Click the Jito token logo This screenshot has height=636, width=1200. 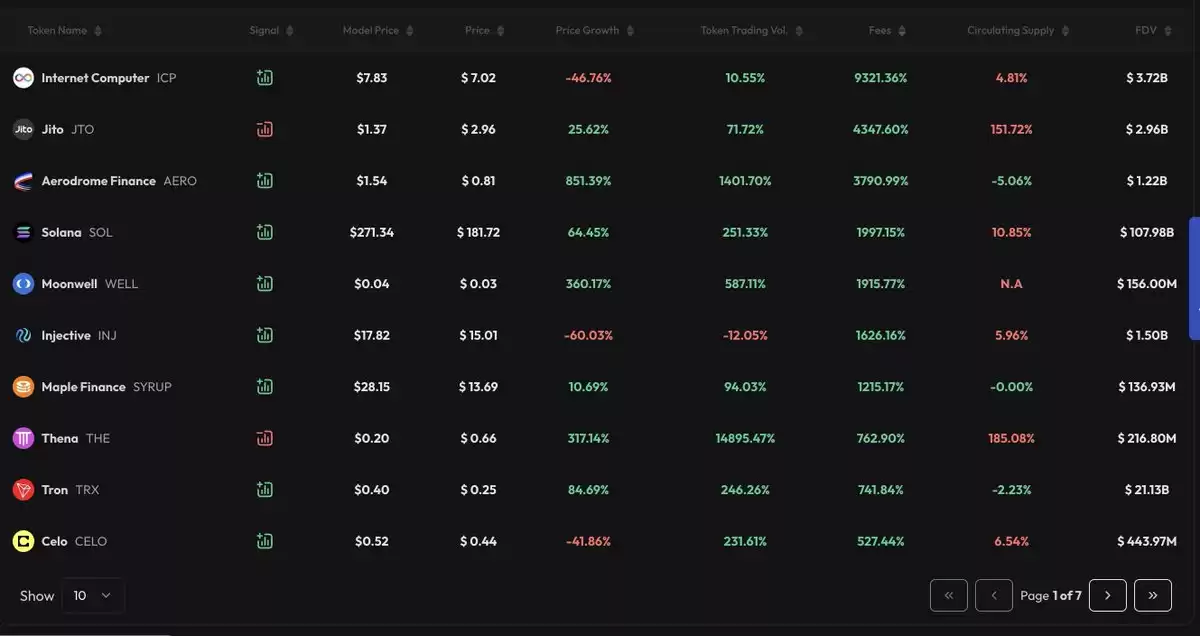coord(23,129)
